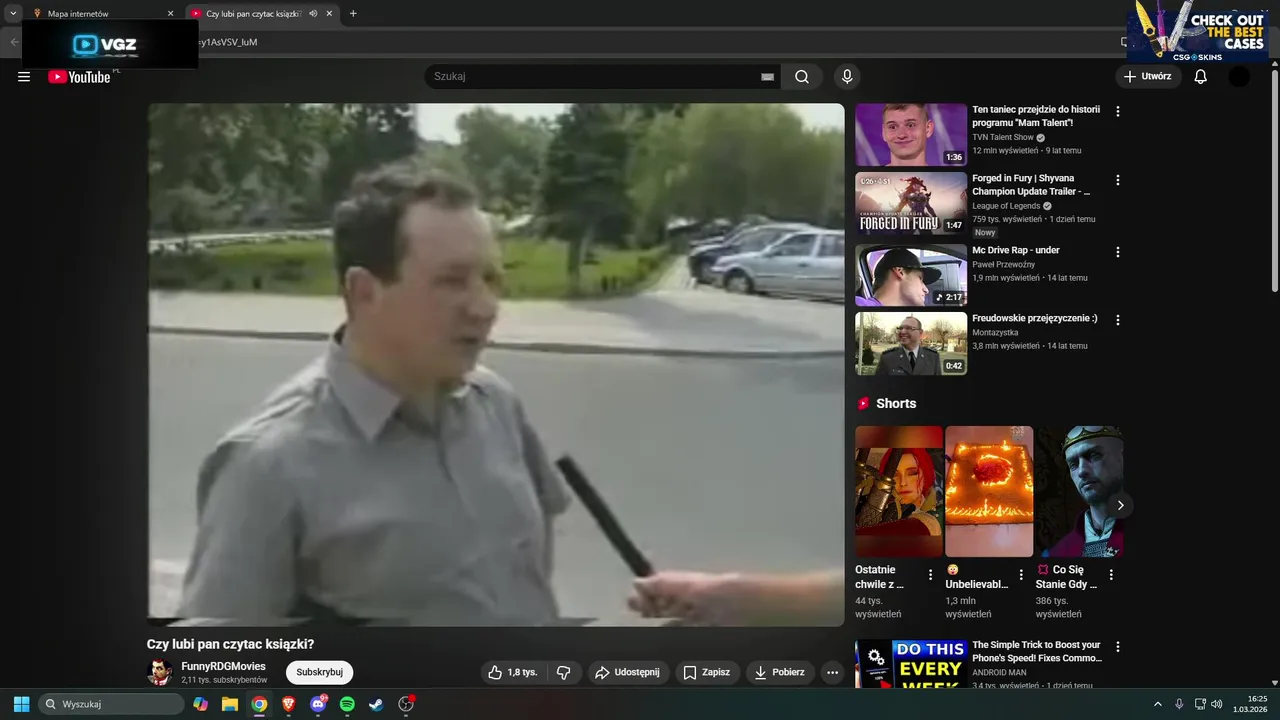Show next Shorts with the arrow
Screen dimensions: 1280x720
tap(1120, 505)
